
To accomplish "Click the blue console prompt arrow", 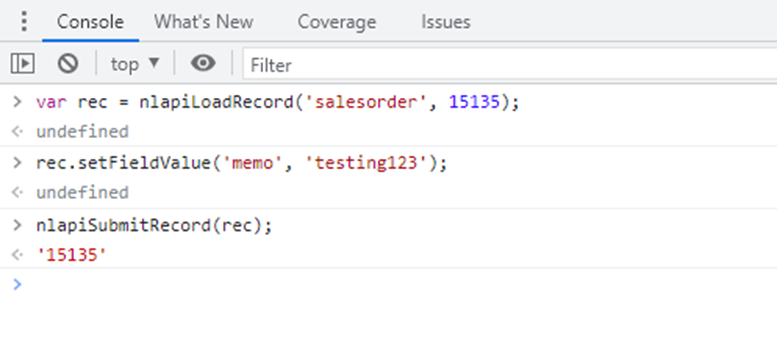I will point(17,284).
